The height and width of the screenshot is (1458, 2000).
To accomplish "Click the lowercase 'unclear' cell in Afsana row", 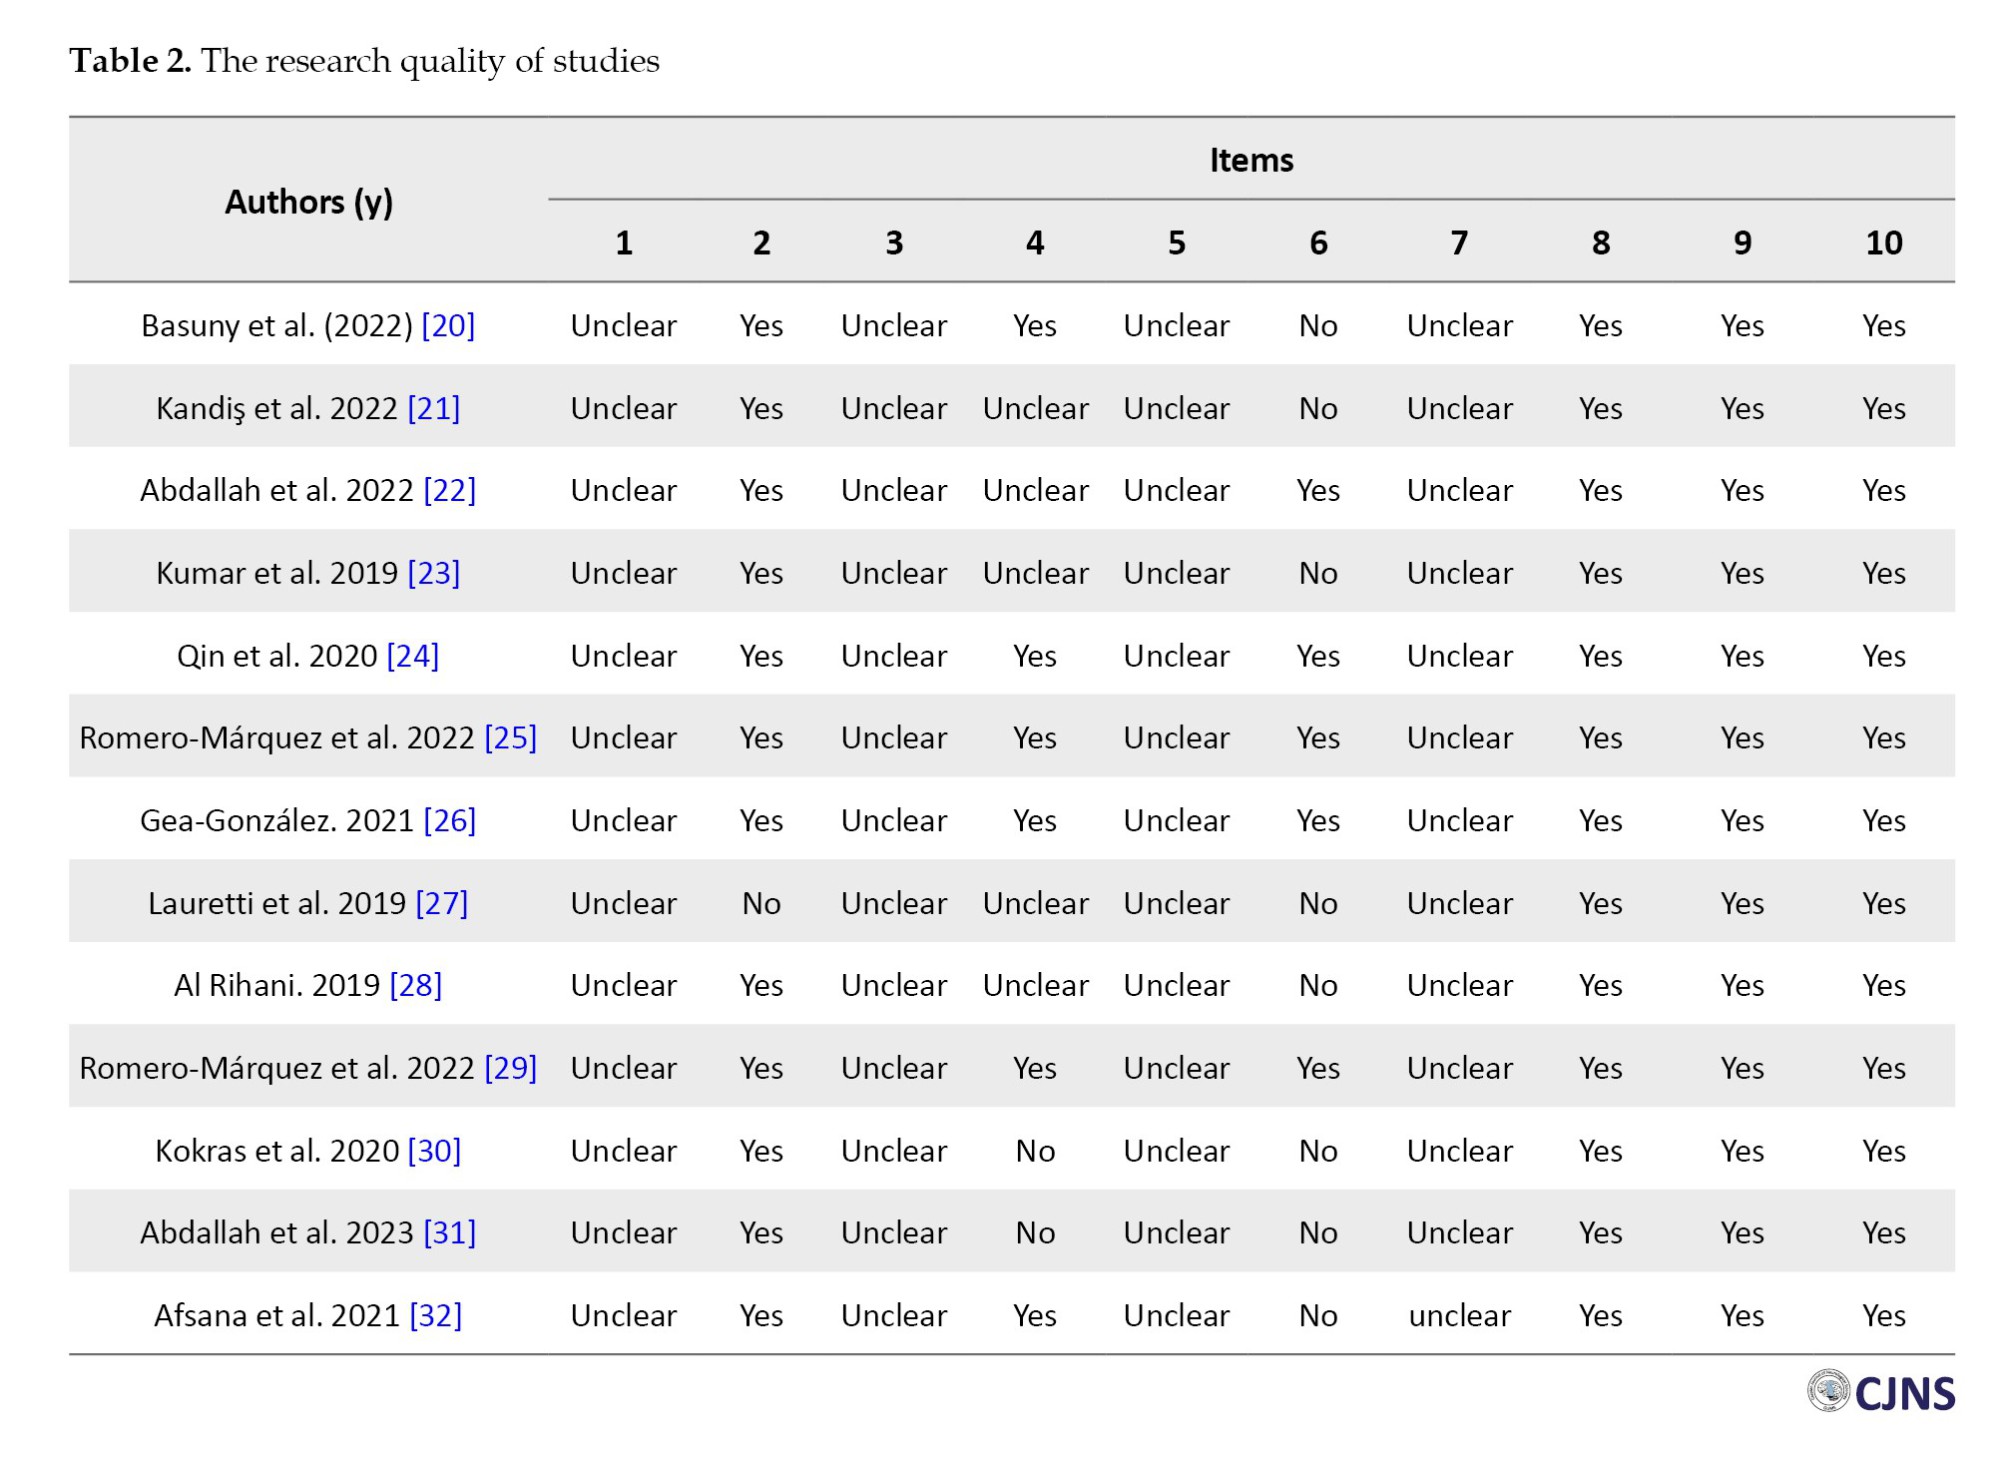I will coord(1459,1316).
